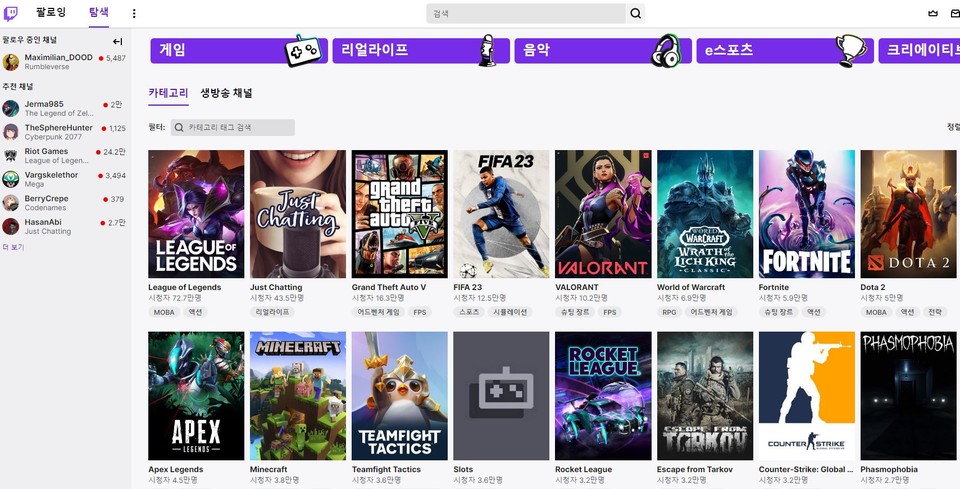Collapse the followed channels sidebar

click(118, 41)
